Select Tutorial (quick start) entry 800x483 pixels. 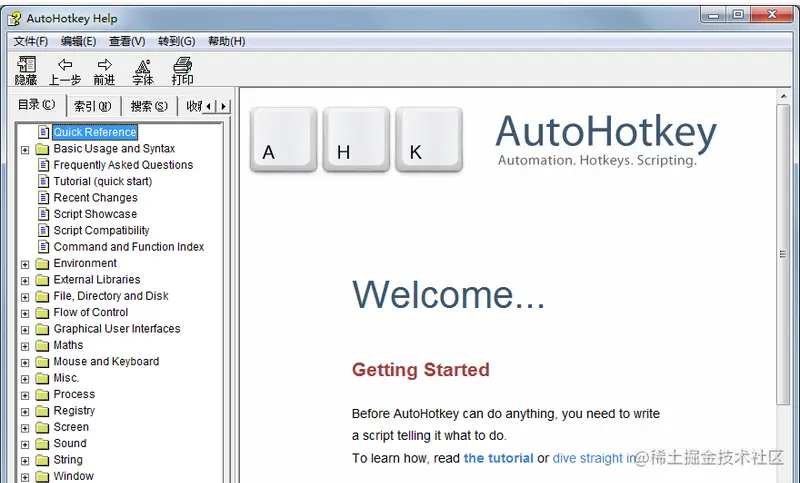103,181
